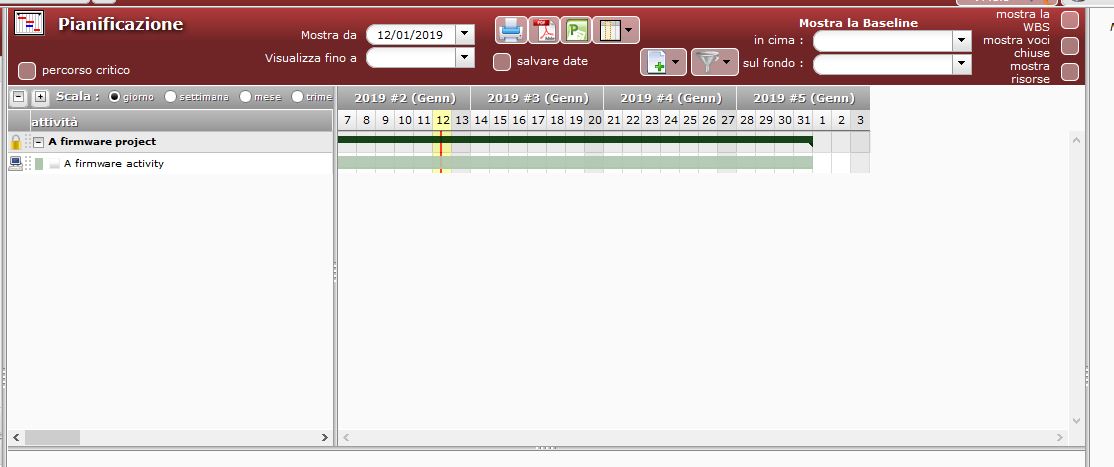1114x467 pixels.
Task: Open the Mostra da date dropdown
Action: point(464,34)
